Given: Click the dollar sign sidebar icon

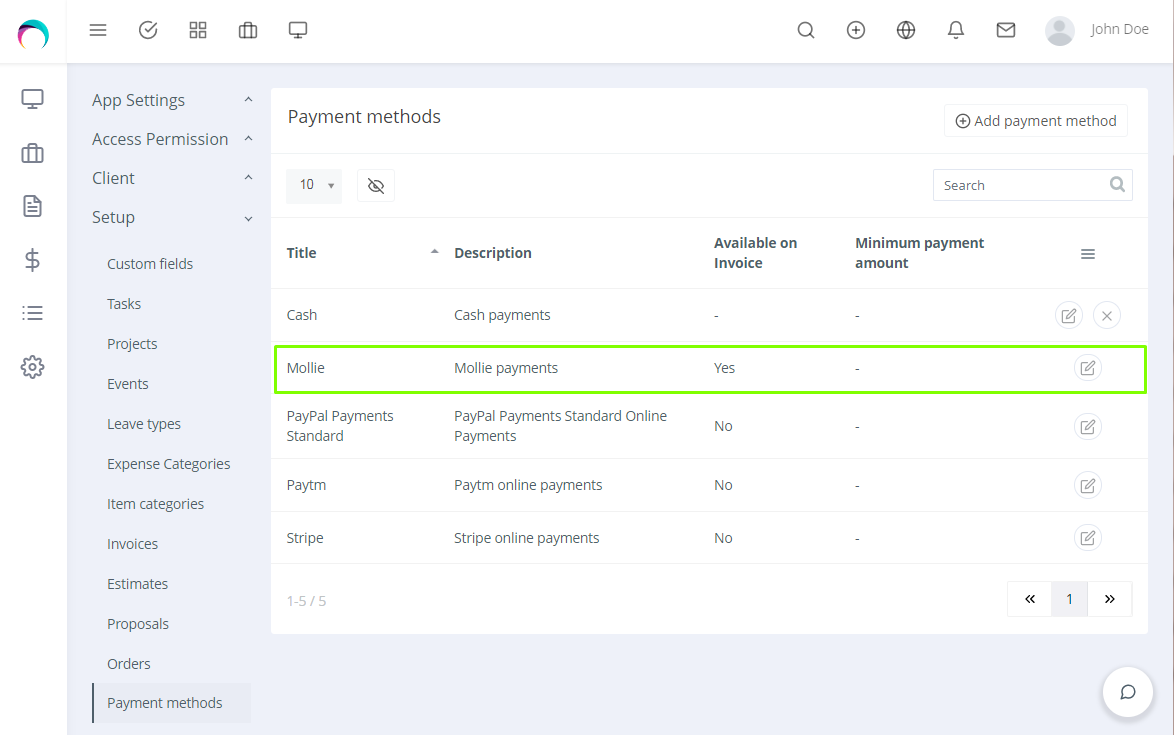Looking at the screenshot, I should tap(33, 260).
